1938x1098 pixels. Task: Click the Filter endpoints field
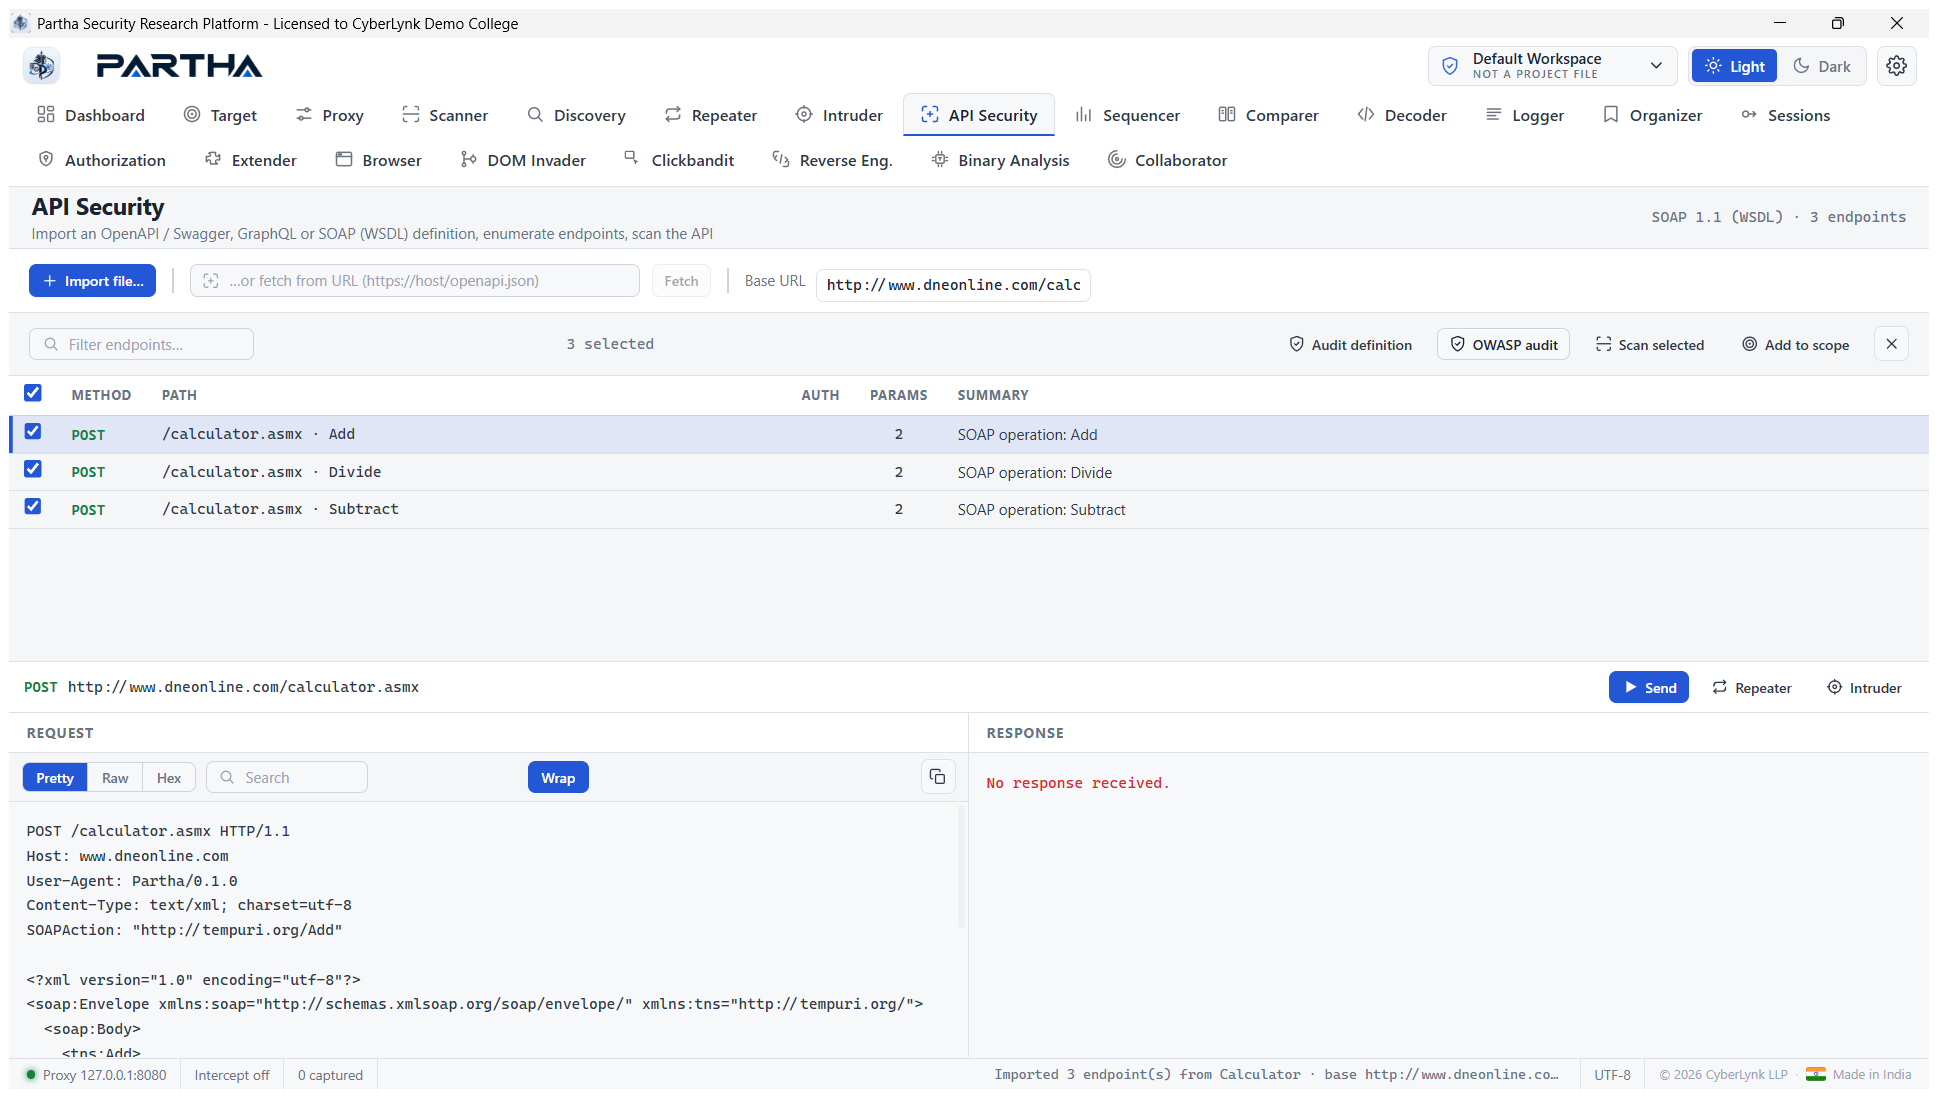(141, 344)
